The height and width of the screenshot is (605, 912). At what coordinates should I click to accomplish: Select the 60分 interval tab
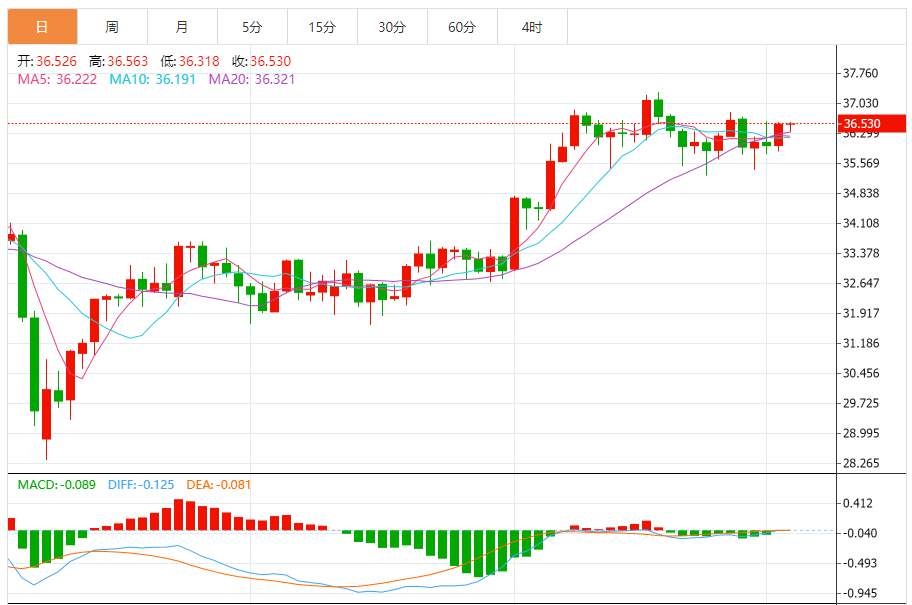tap(462, 27)
